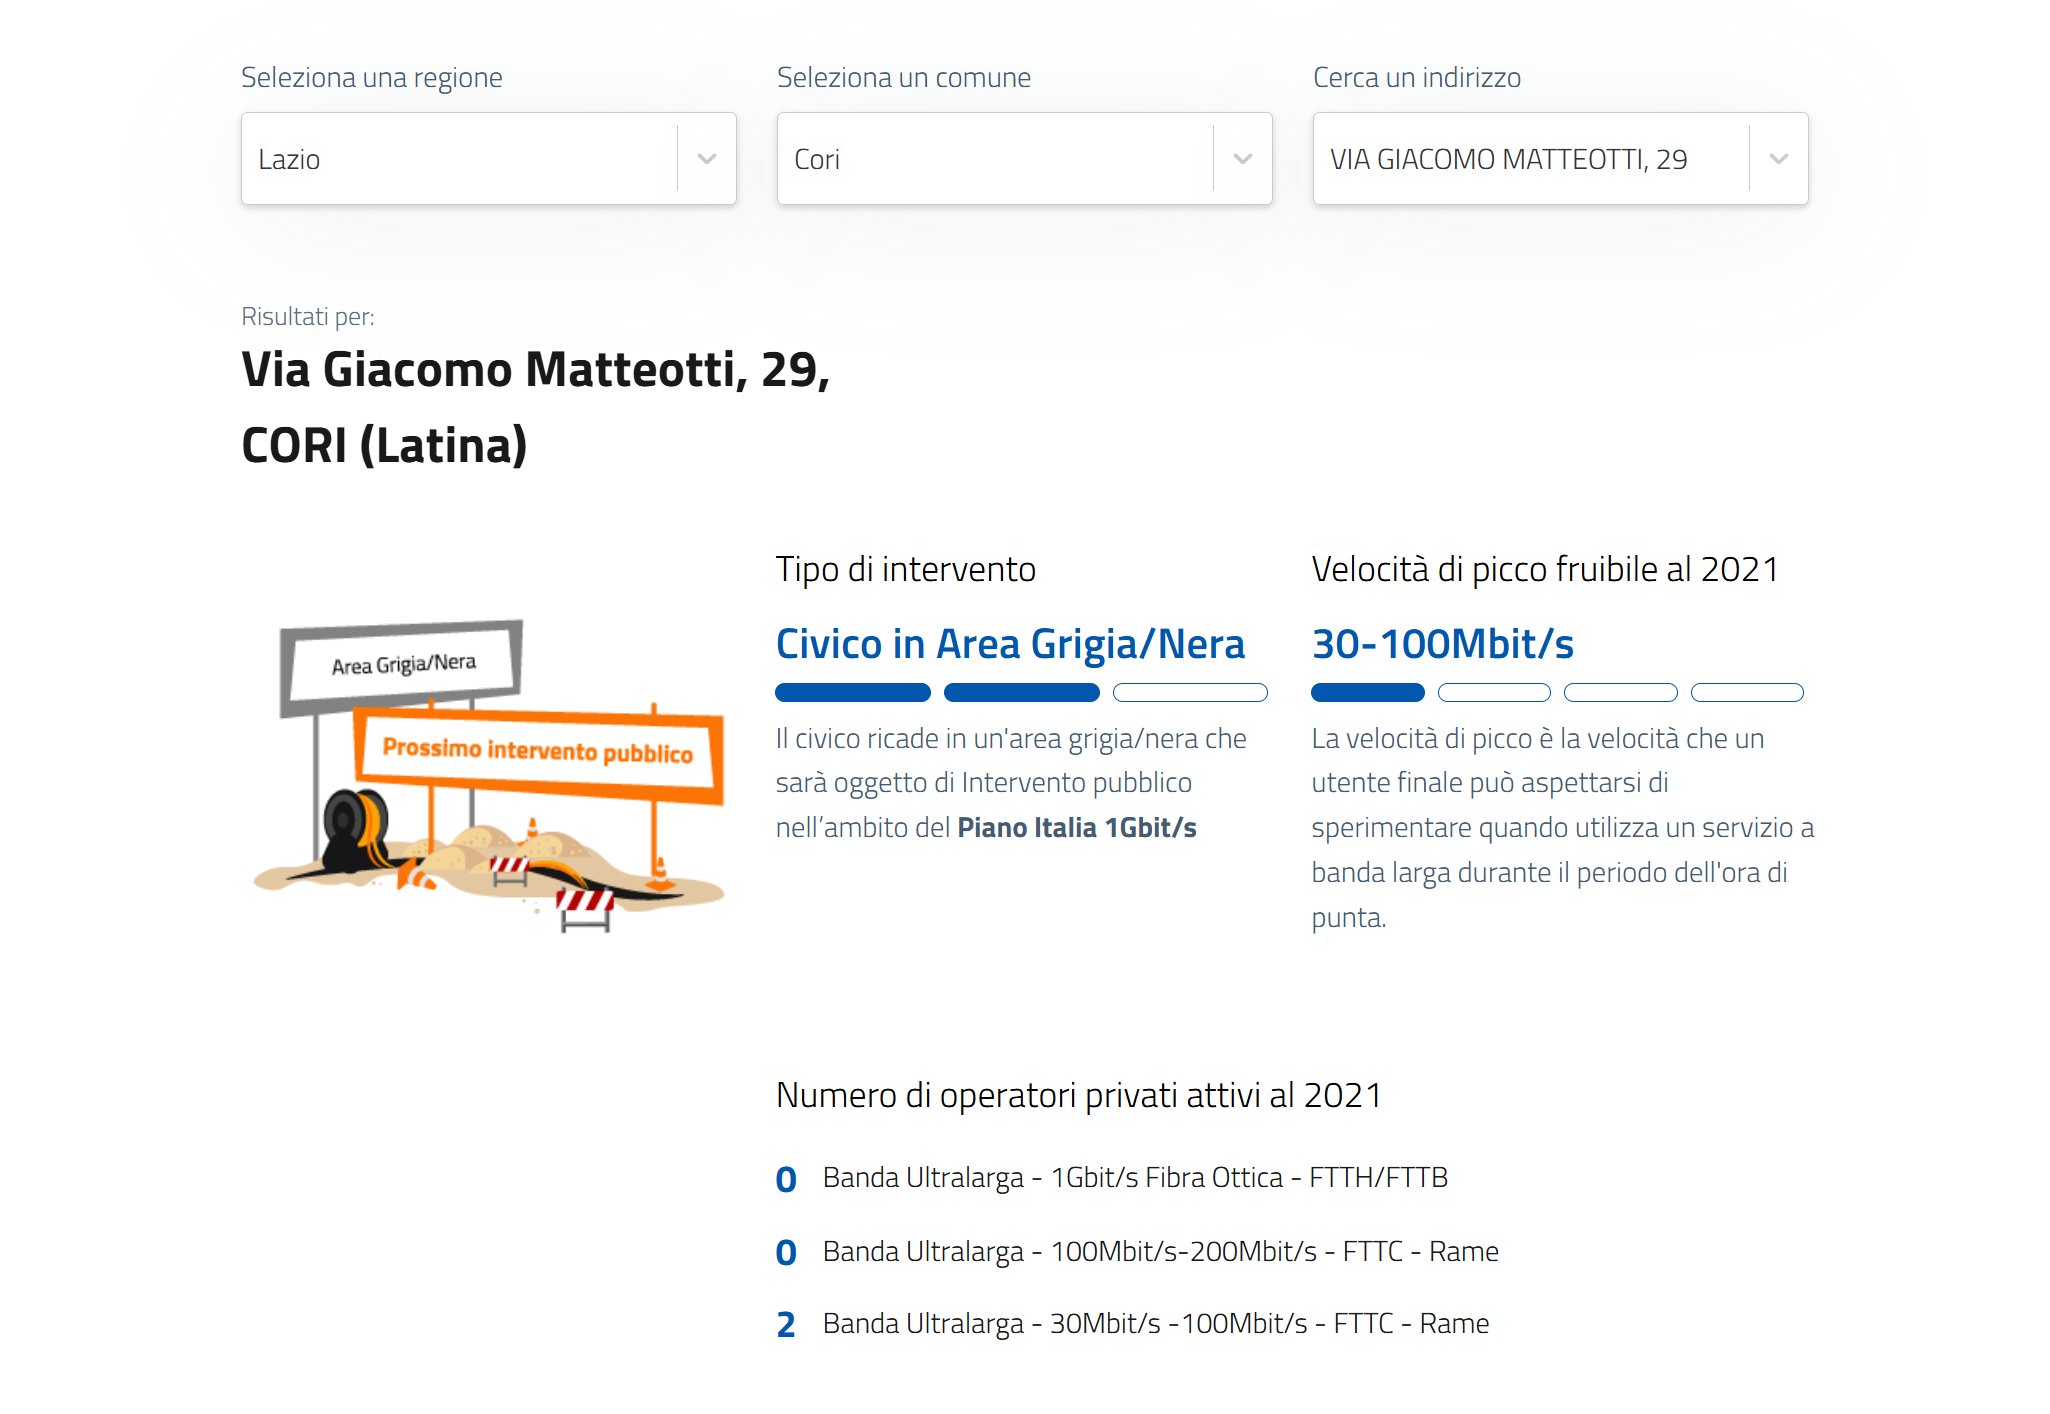The image size is (2050, 1414).
Task: Click first filled segment of intervento progress bar
Action: point(852,692)
